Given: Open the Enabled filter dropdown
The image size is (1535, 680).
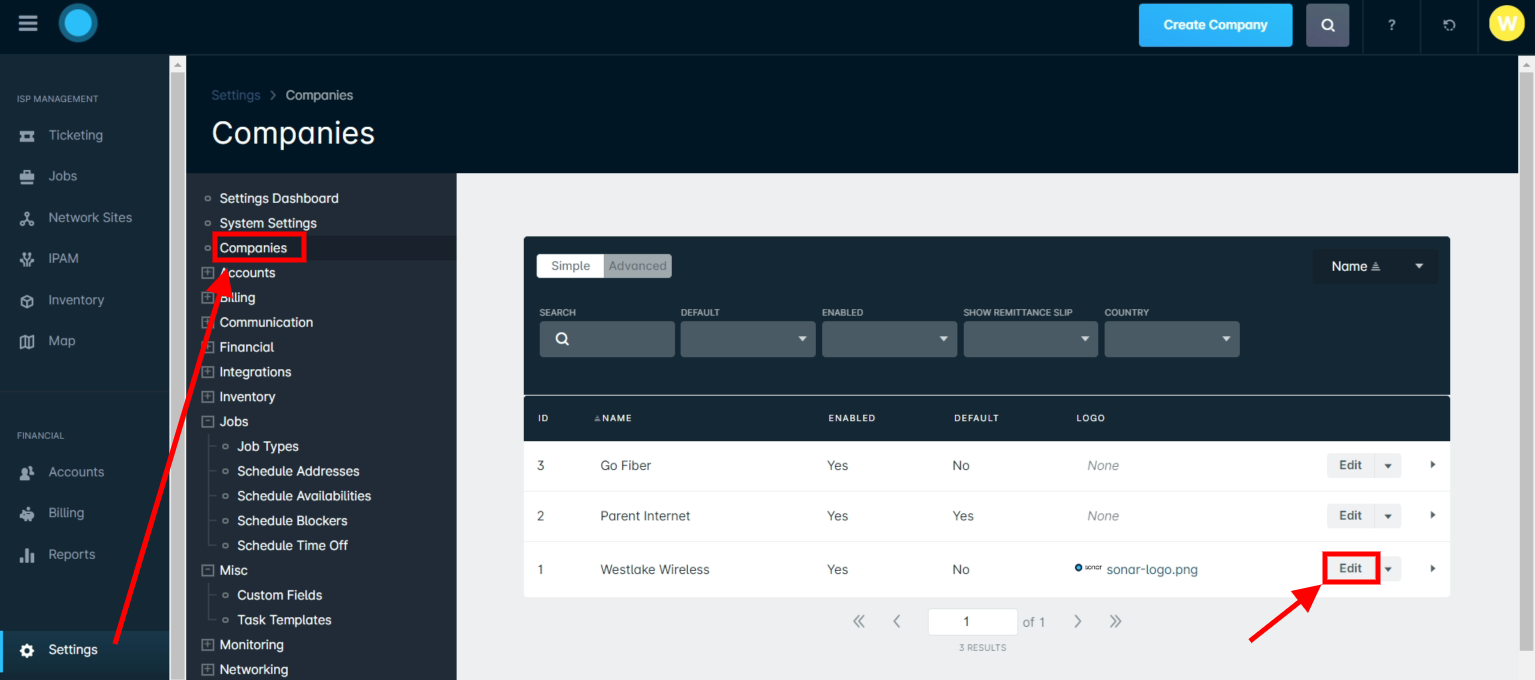Looking at the screenshot, I should tap(889, 339).
